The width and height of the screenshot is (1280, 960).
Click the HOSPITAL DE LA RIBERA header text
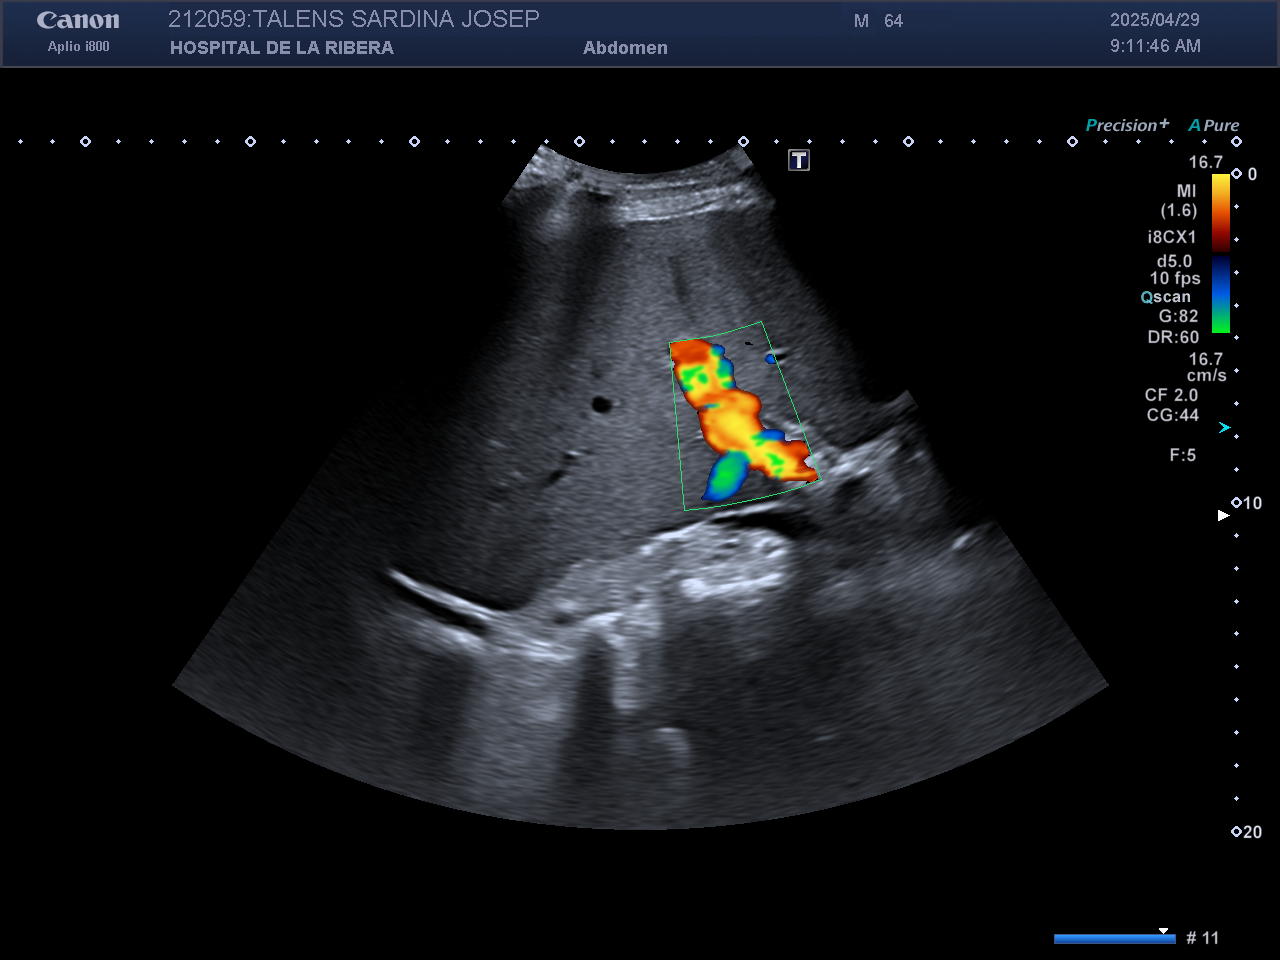(x=281, y=47)
